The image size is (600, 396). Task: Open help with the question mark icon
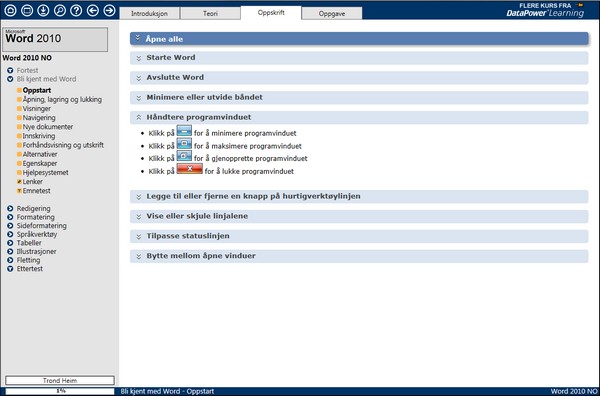tap(76, 10)
